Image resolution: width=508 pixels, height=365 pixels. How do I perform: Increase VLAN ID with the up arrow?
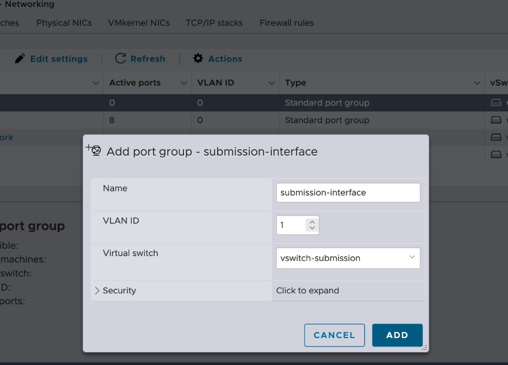tap(312, 222)
